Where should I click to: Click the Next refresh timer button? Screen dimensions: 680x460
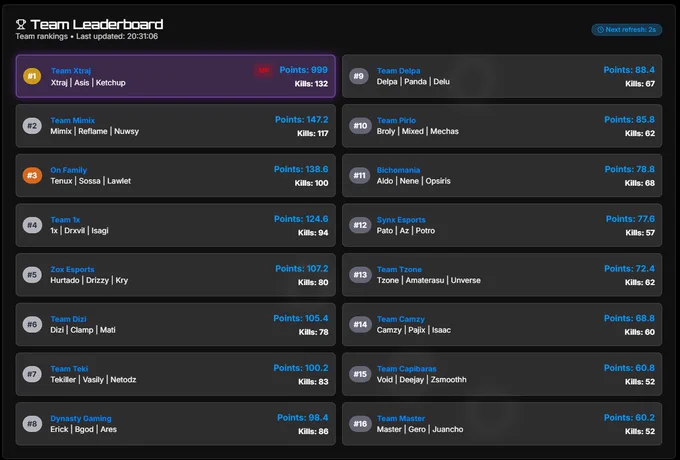[x=627, y=30]
